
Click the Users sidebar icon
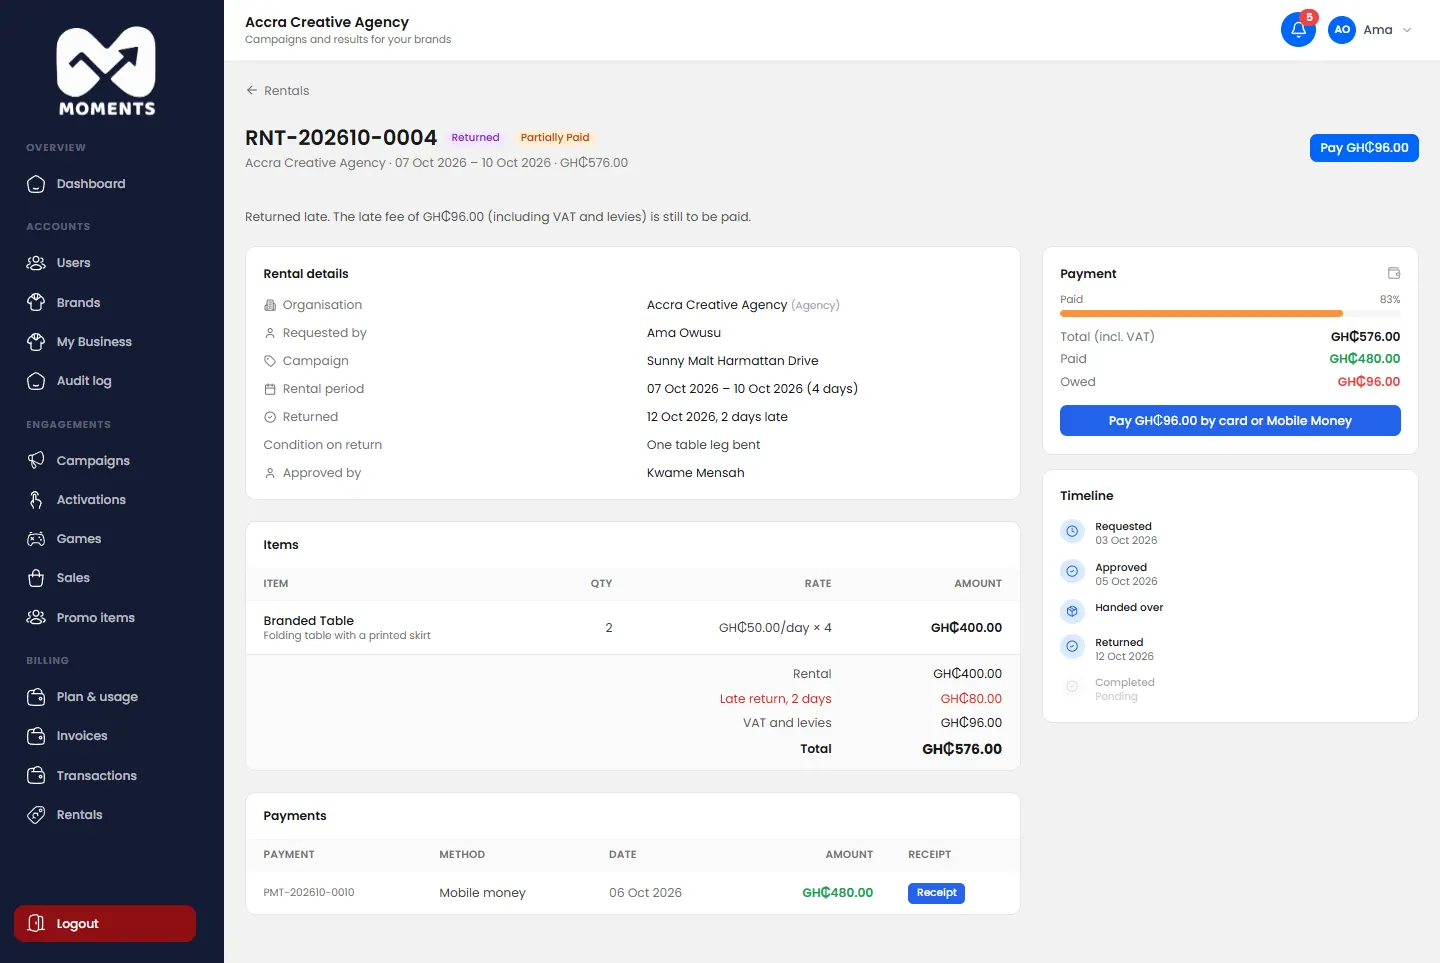click(x=36, y=263)
